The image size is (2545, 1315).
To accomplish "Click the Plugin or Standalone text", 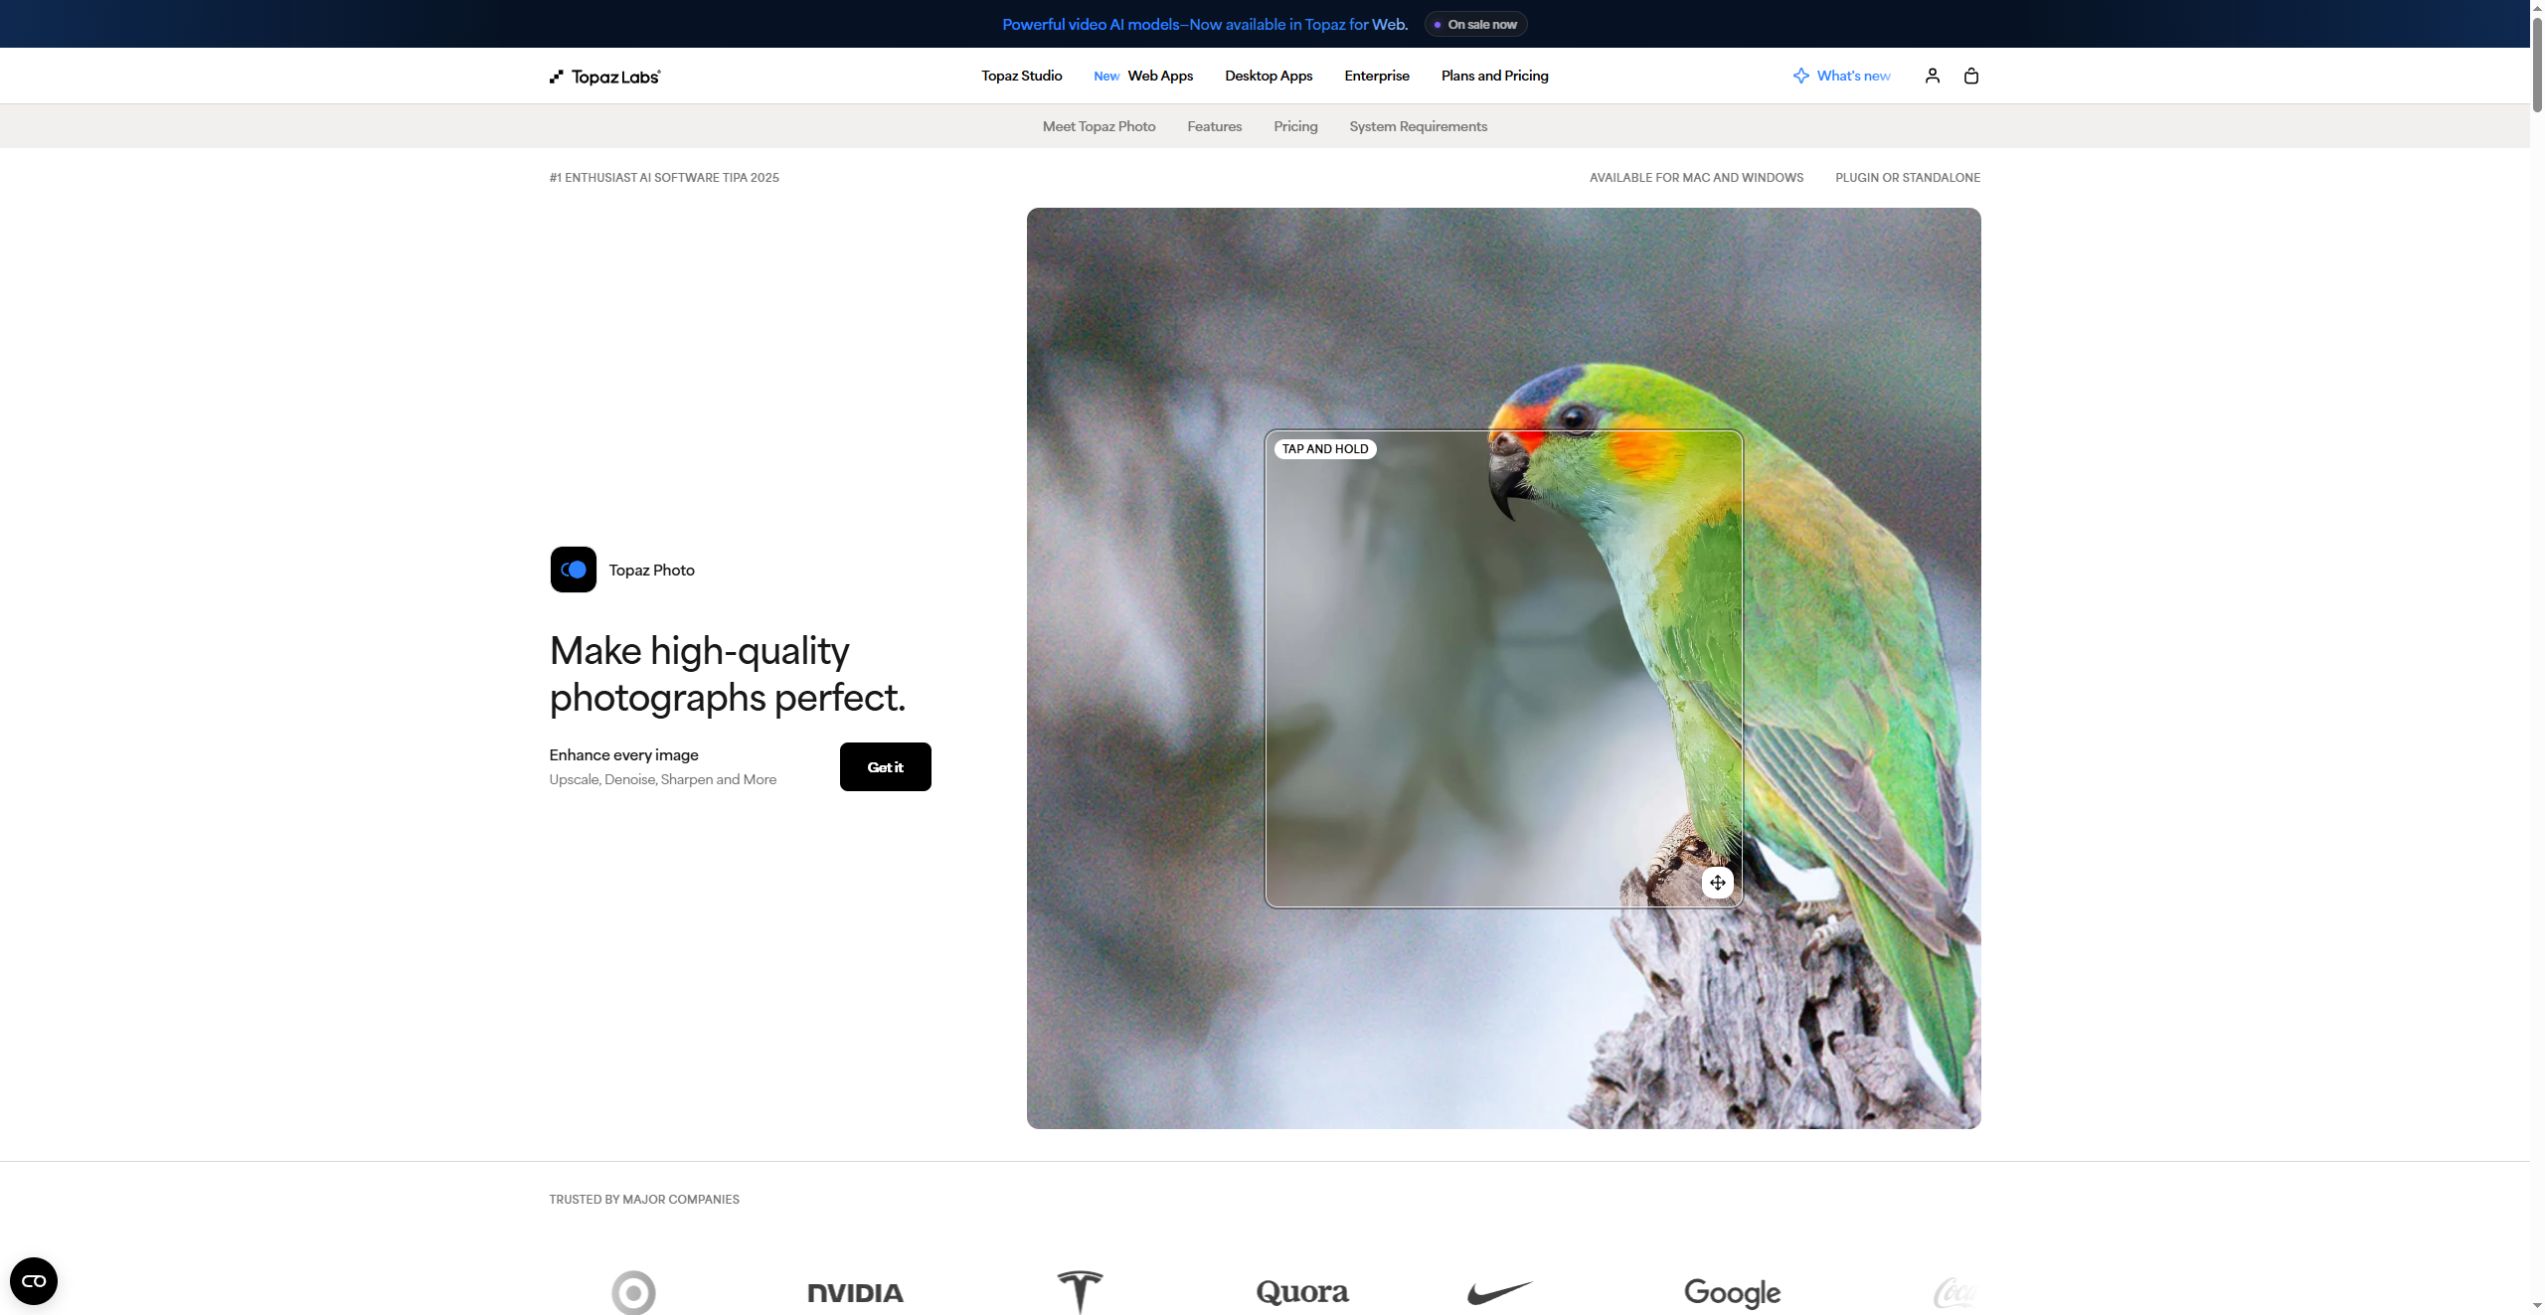I will 1907,178.
